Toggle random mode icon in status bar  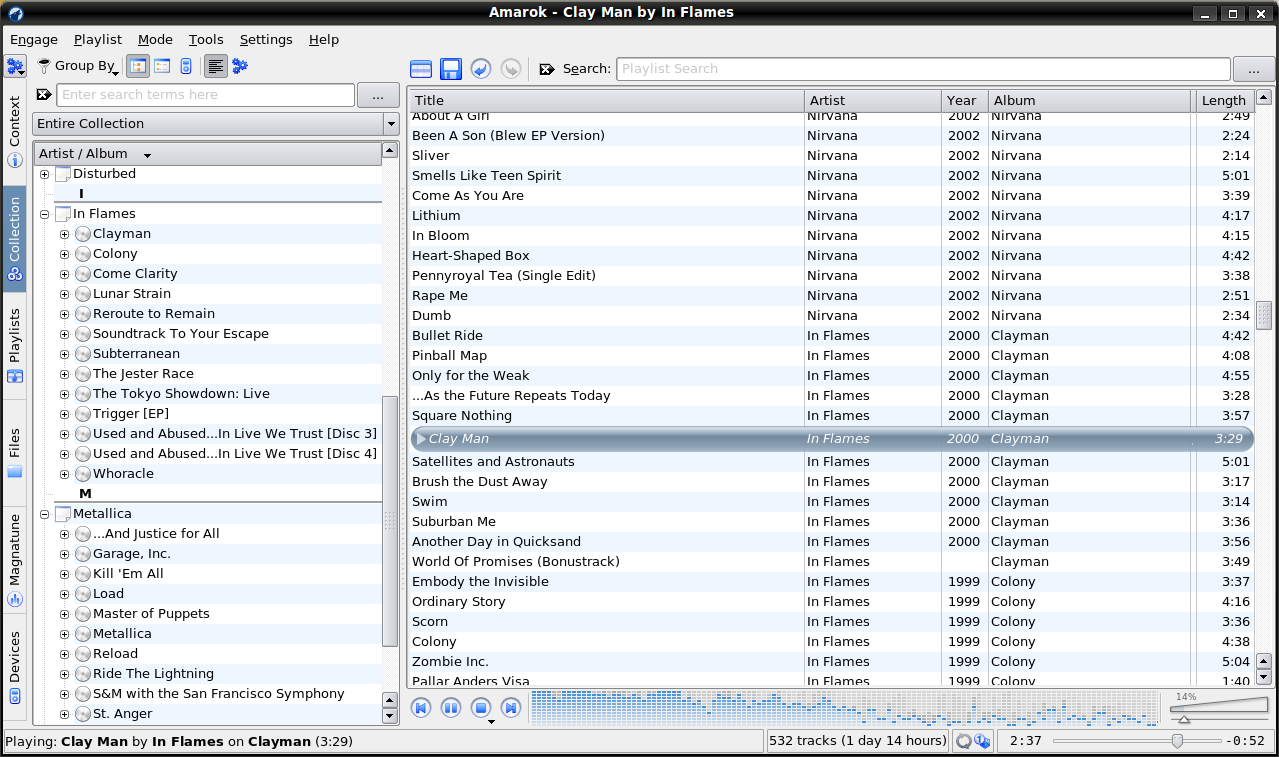pos(982,741)
